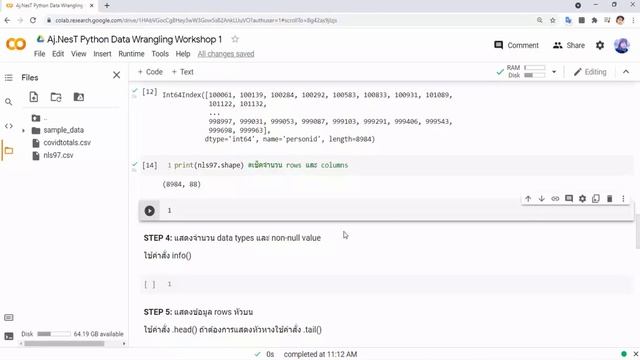Screen dimensions: 640x360
Task: Open the table of contents sidebar icon
Action: coord(9,78)
